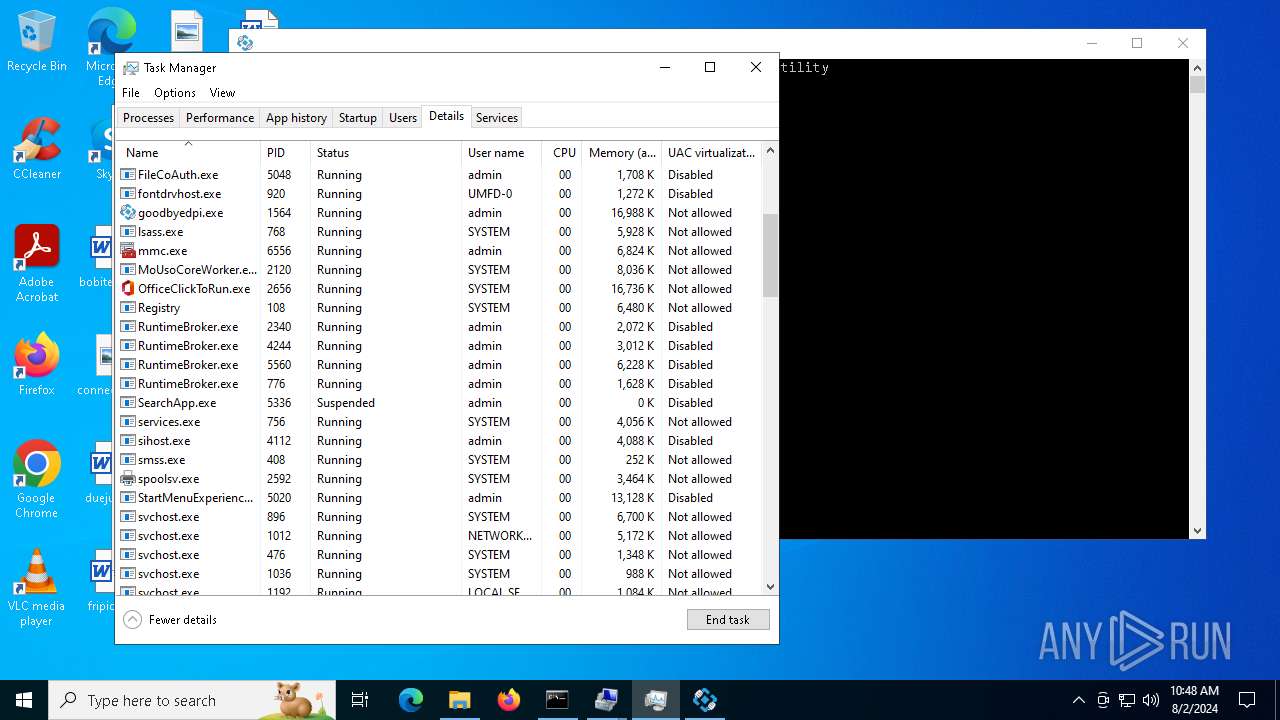Sort processes by PID column

pyautogui.click(x=286, y=153)
